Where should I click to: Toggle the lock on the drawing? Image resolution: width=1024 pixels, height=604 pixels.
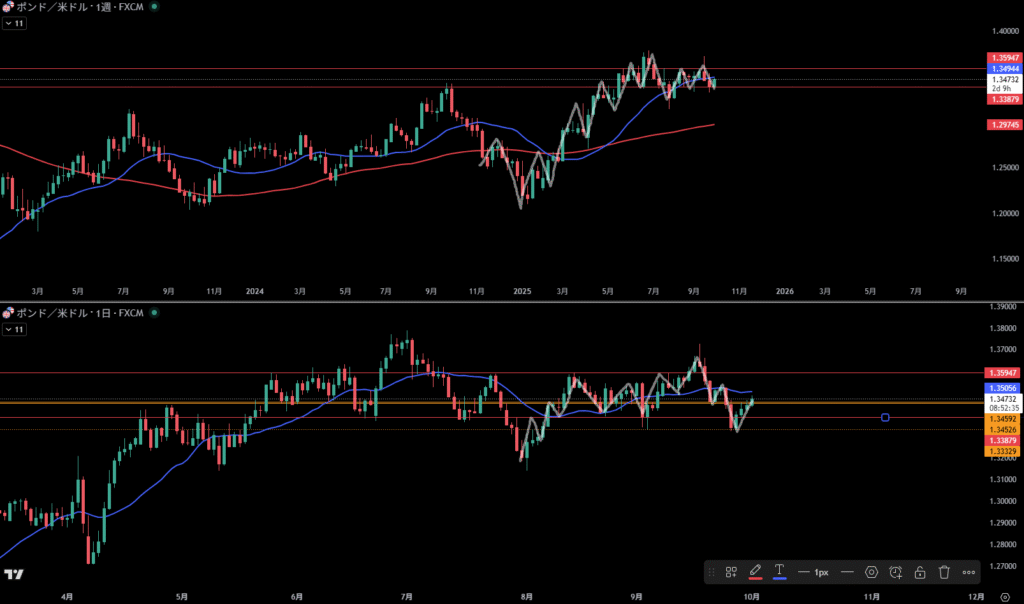pos(920,572)
